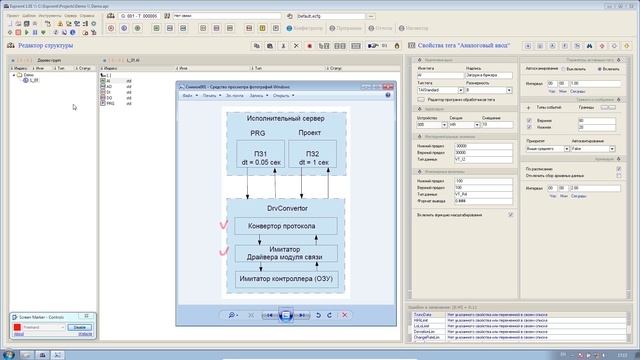This screenshot has width=640, height=360.
Task: Click the paste icon in structure editor toolbar
Action: [270, 46]
